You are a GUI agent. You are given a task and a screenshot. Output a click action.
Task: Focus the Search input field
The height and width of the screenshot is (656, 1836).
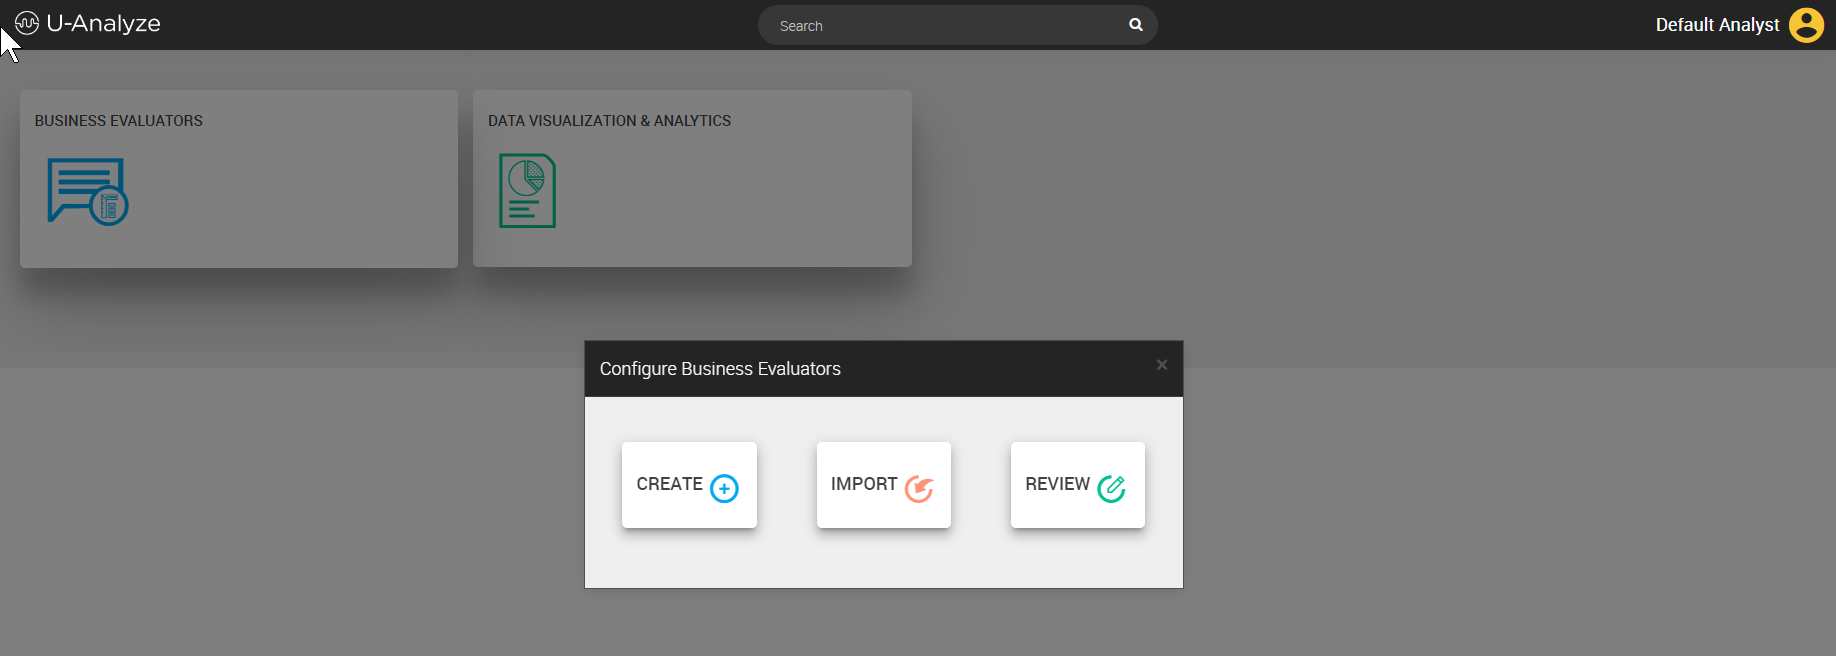tap(957, 25)
